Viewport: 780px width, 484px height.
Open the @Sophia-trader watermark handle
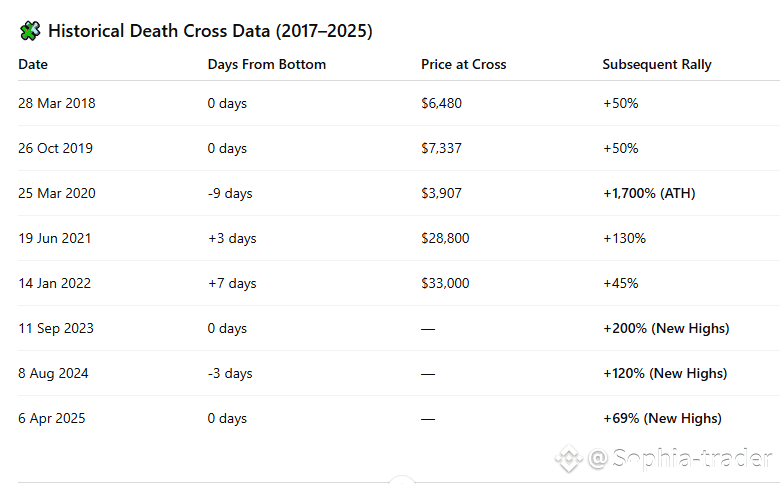pyautogui.click(x=680, y=459)
